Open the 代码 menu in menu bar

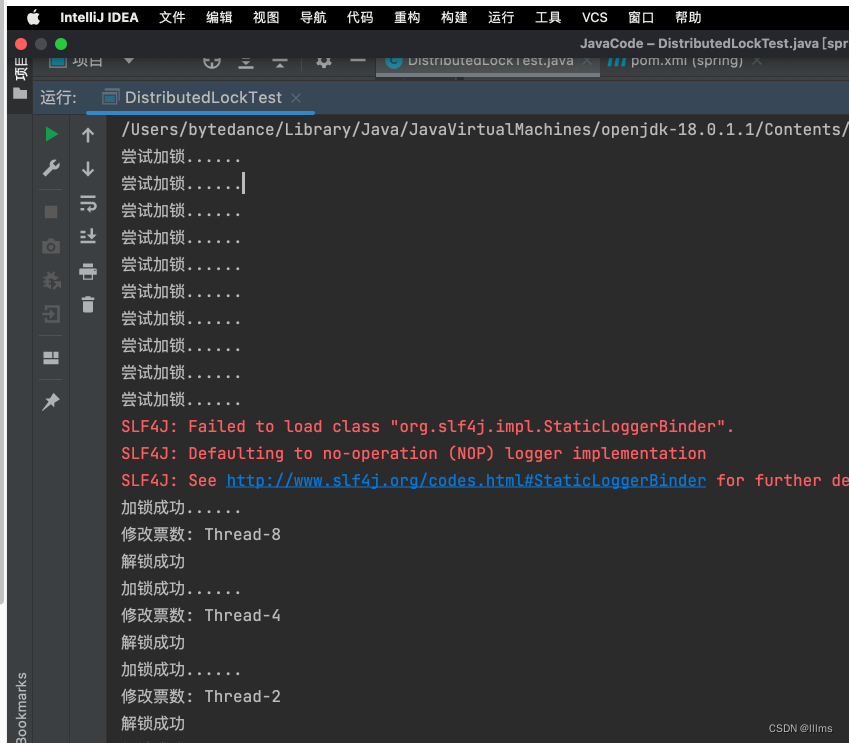360,17
